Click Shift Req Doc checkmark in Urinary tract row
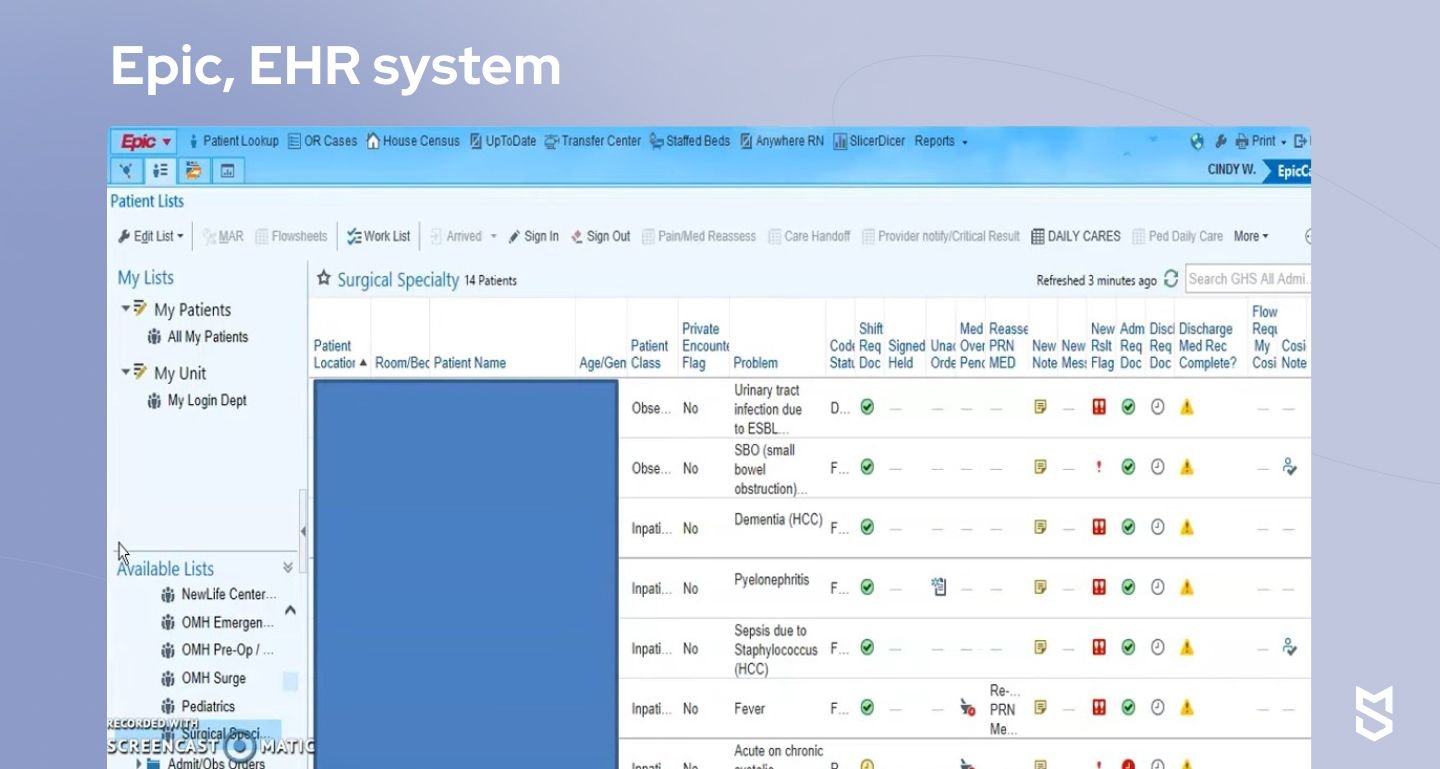Image resolution: width=1440 pixels, height=769 pixels. point(867,407)
